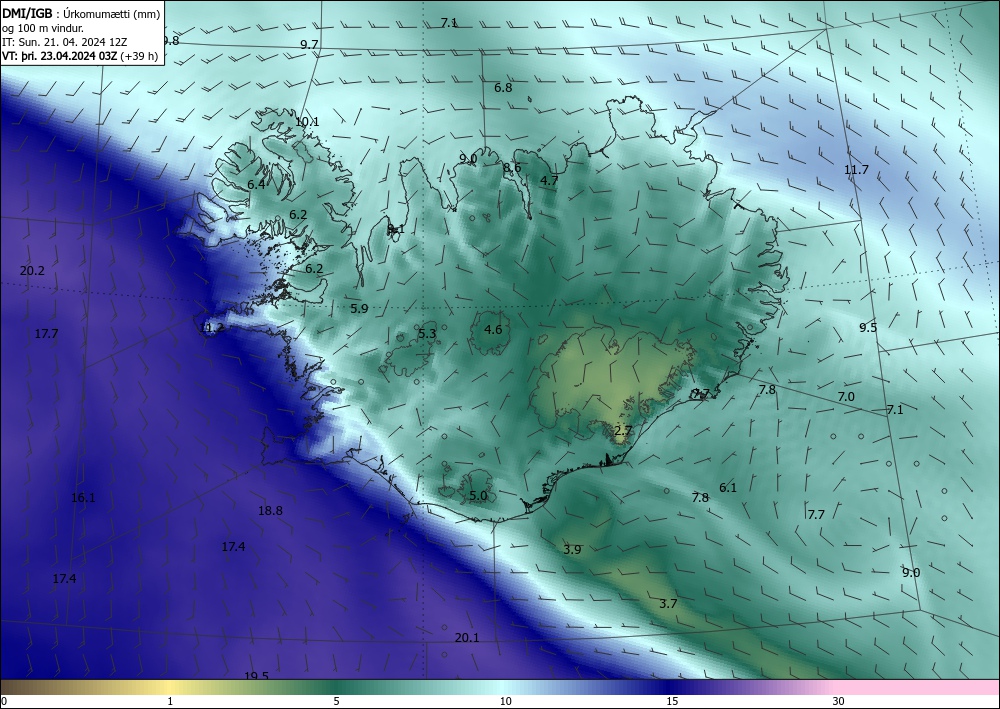Select the 3.7 value label
This screenshot has height=709, width=1000.
point(668,603)
